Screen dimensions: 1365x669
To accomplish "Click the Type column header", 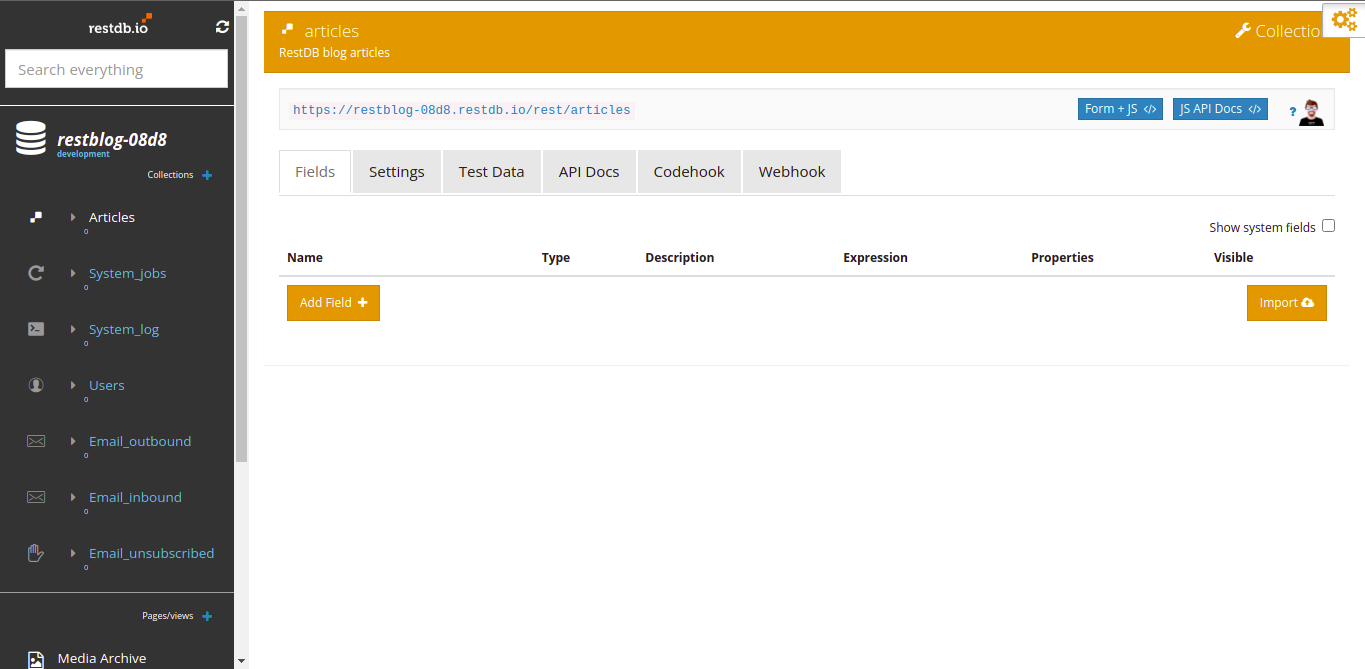I will [x=556, y=257].
